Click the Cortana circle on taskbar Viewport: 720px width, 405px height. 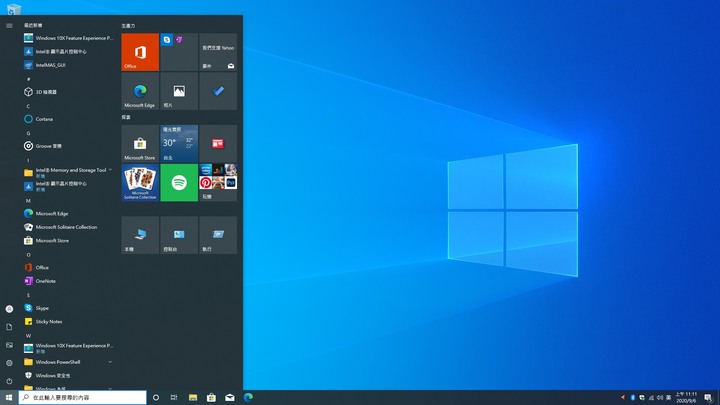click(156, 398)
